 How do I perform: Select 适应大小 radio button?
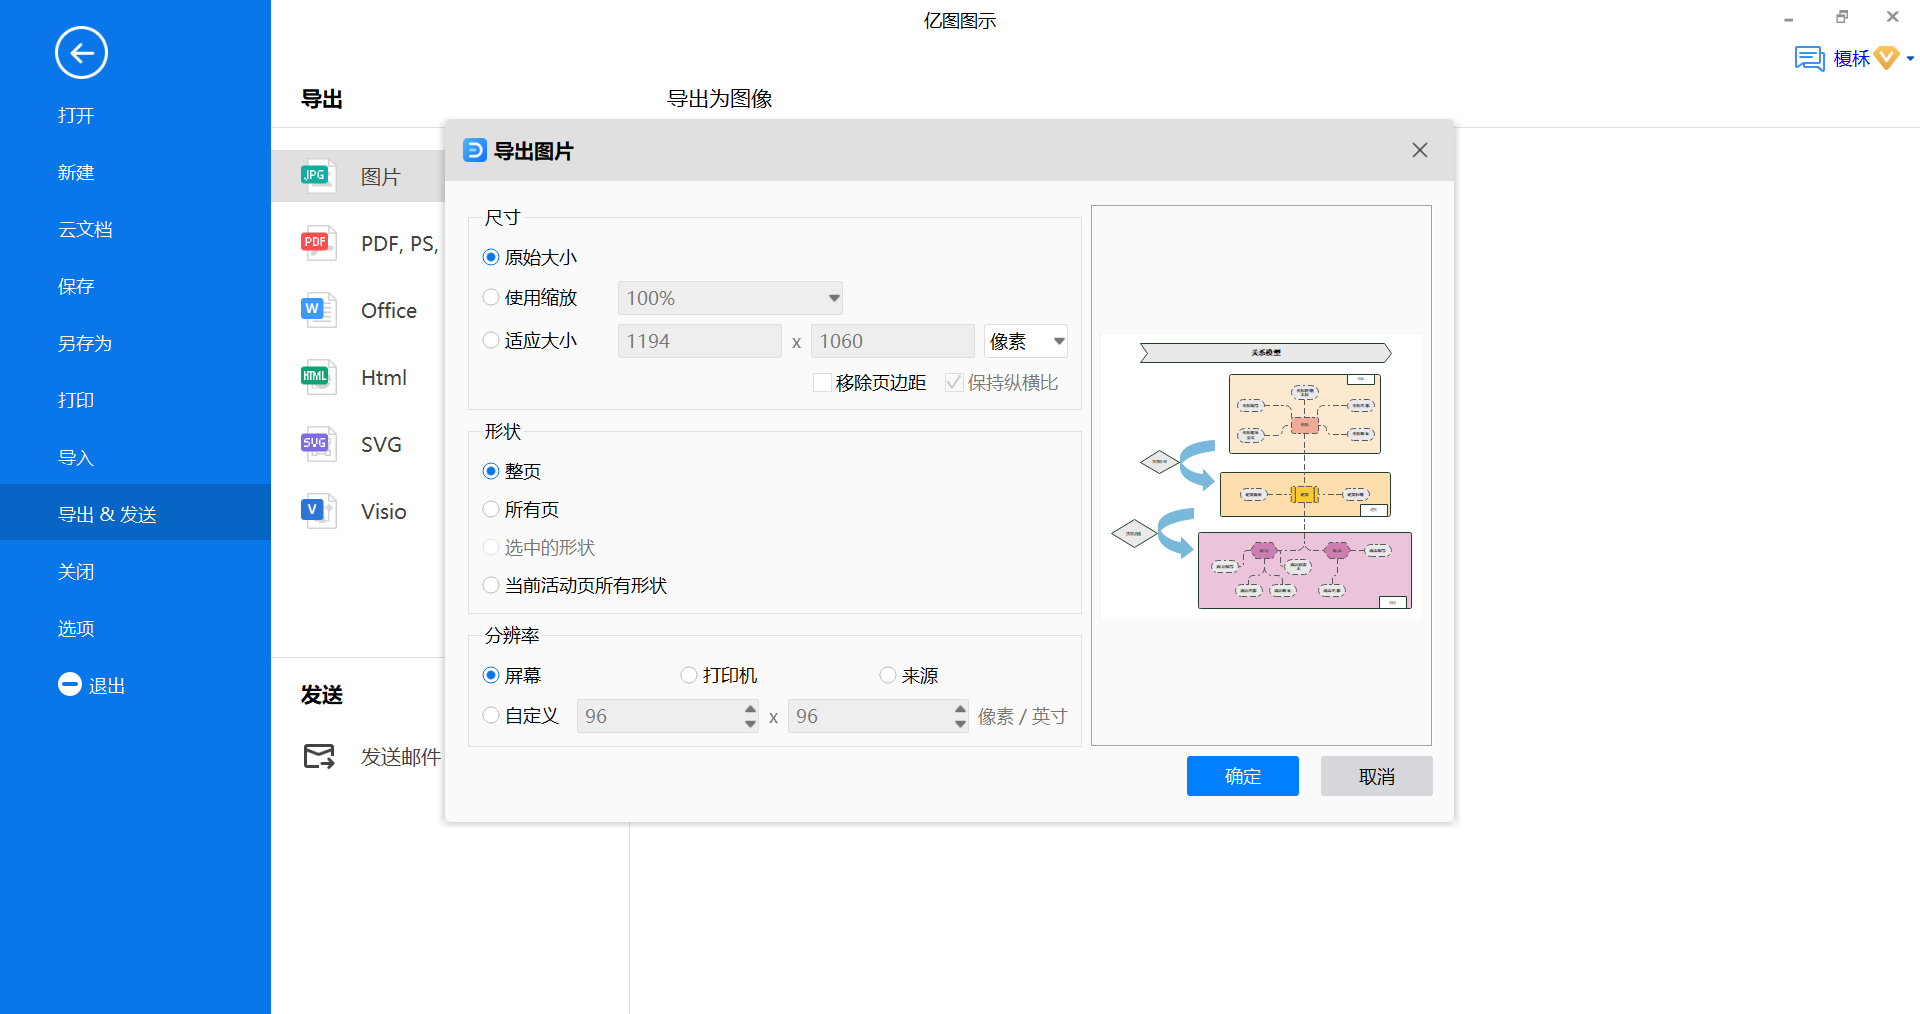click(x=491, y=340)
